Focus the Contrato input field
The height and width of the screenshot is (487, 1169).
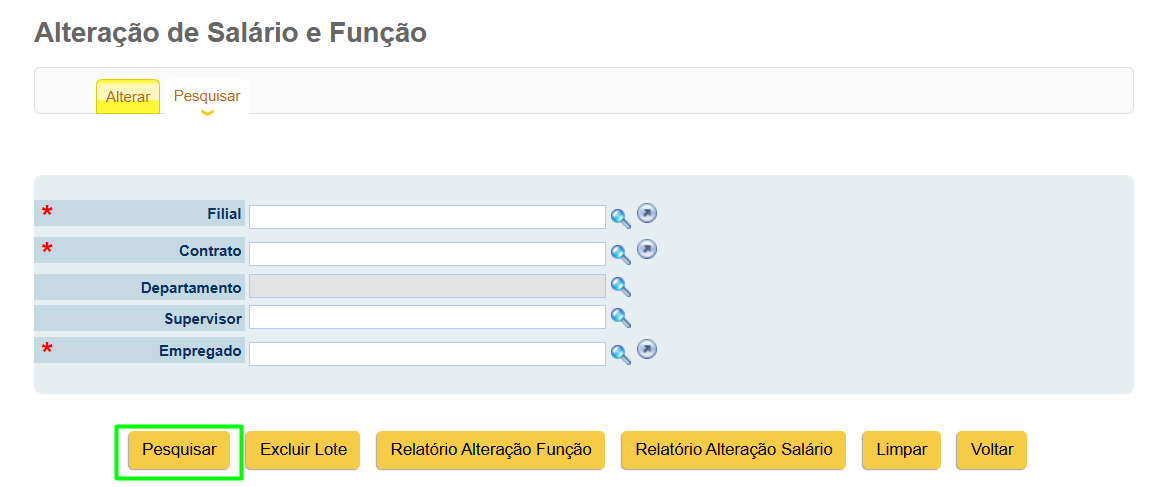tap(427, 254)
